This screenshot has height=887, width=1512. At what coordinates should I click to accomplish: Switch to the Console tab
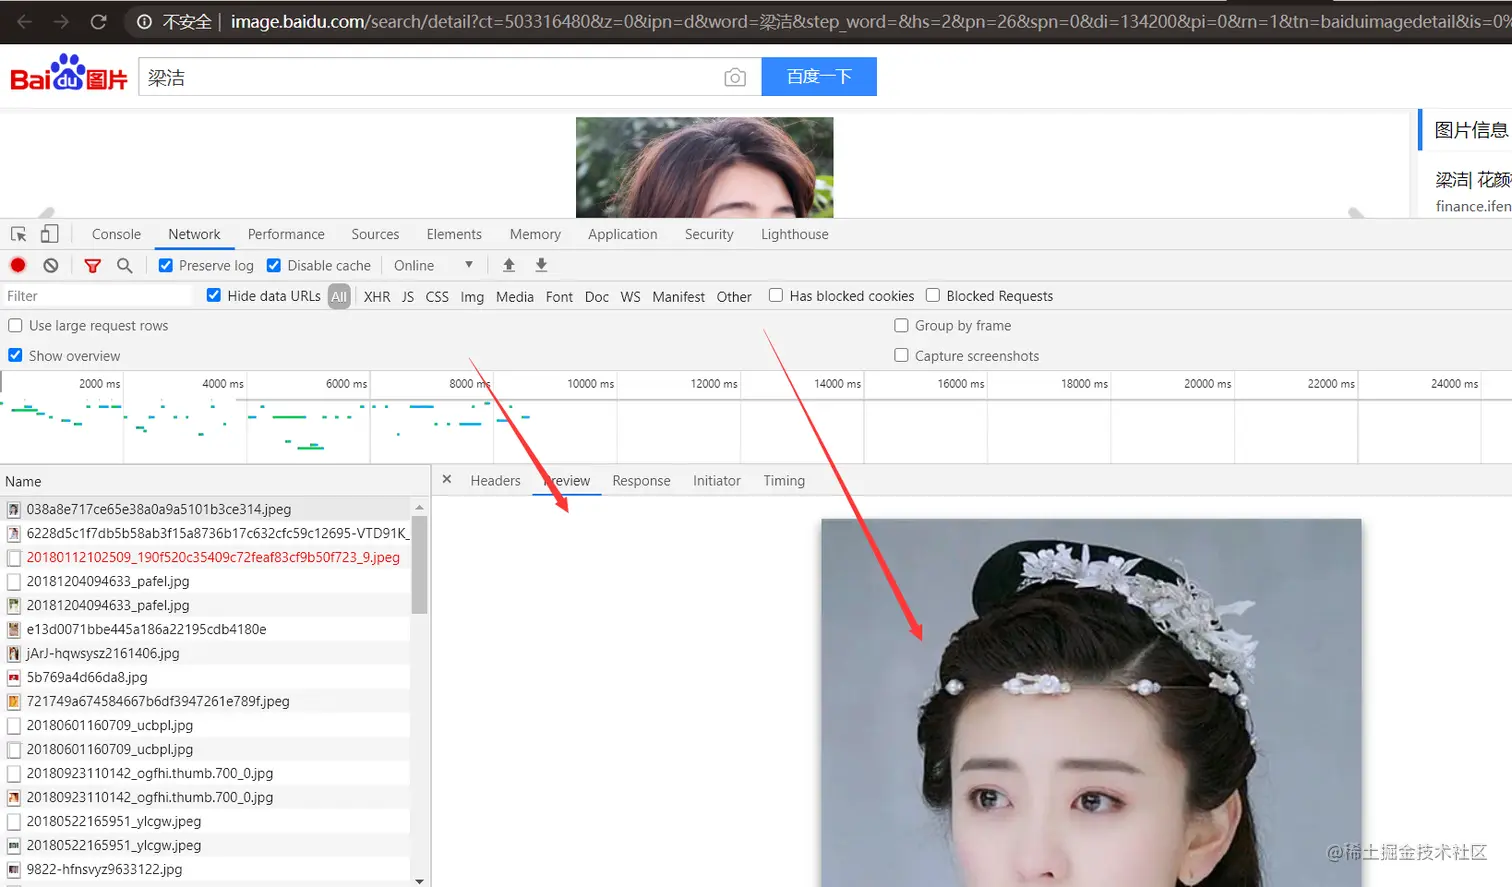coord(116,234)
